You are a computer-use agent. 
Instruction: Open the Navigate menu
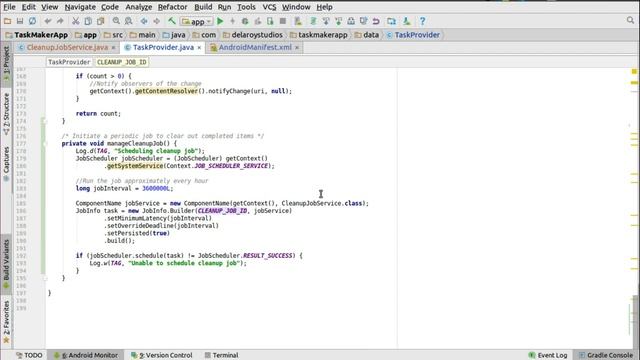click(x=80, y=7)
